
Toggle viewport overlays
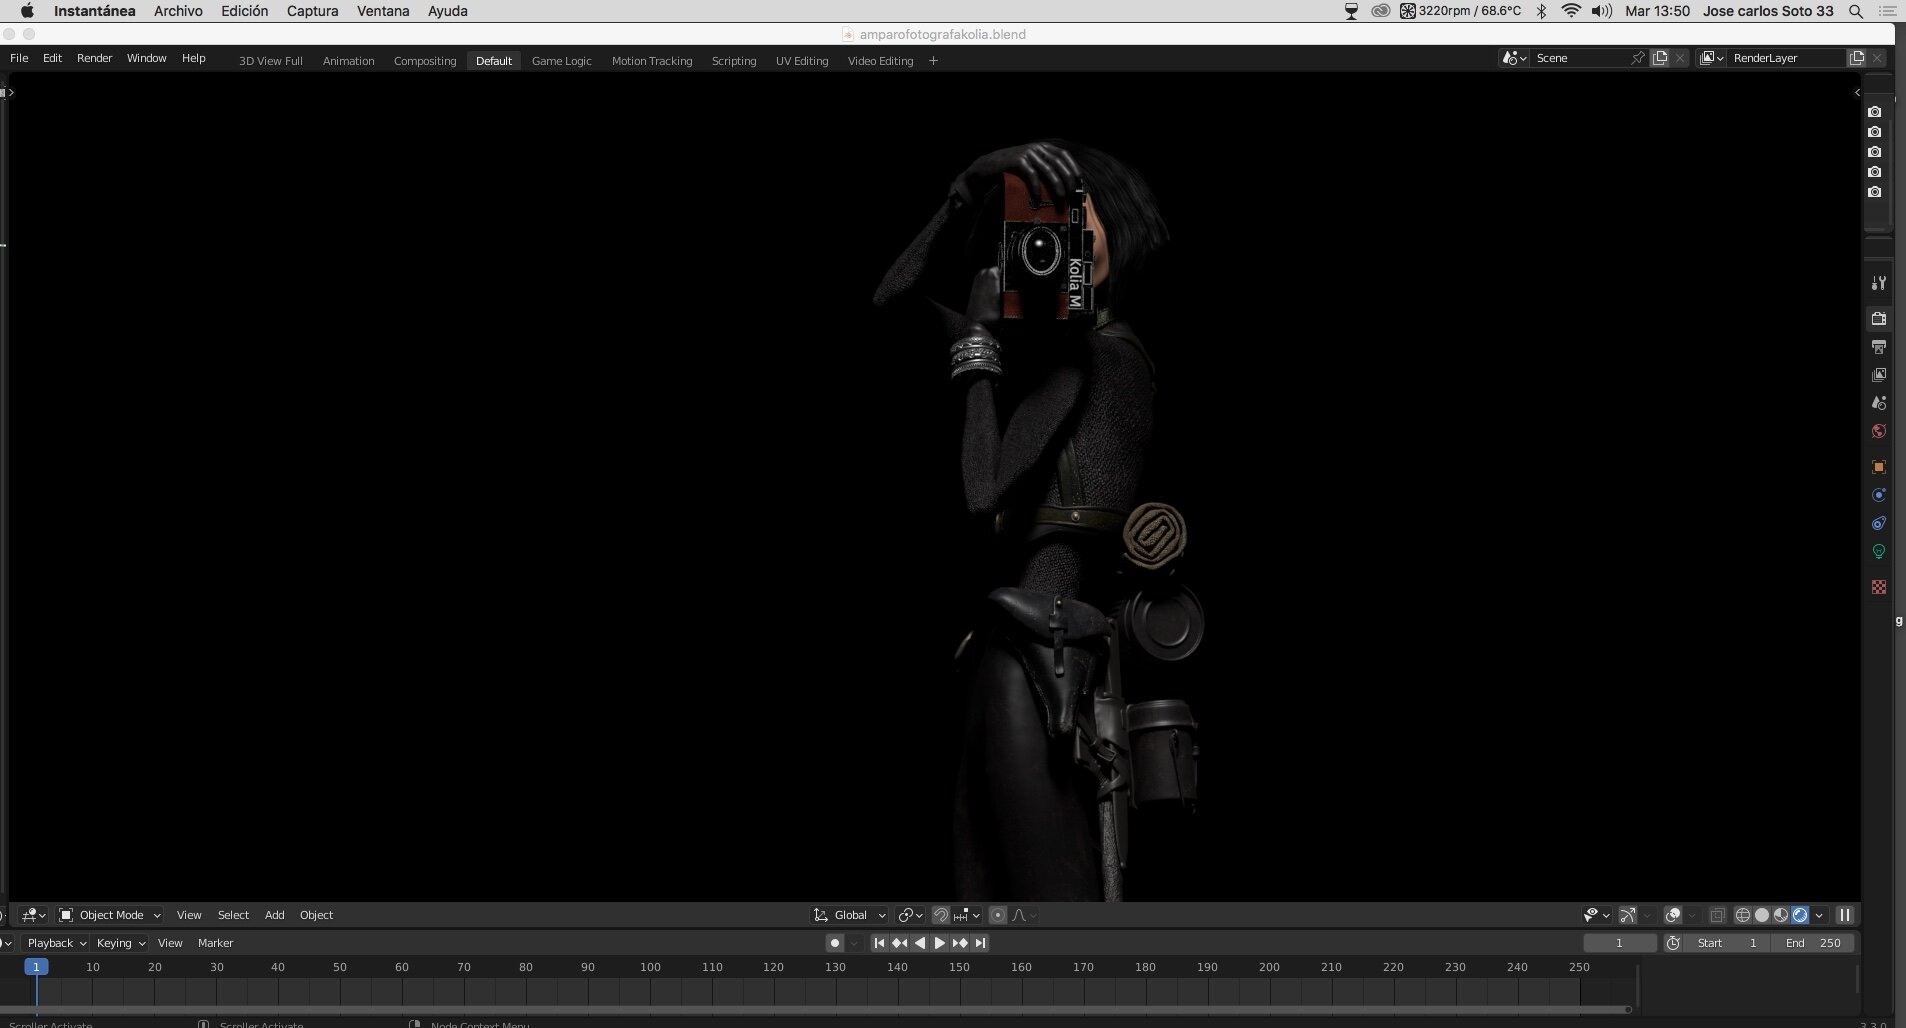(x=1673, y=915)
